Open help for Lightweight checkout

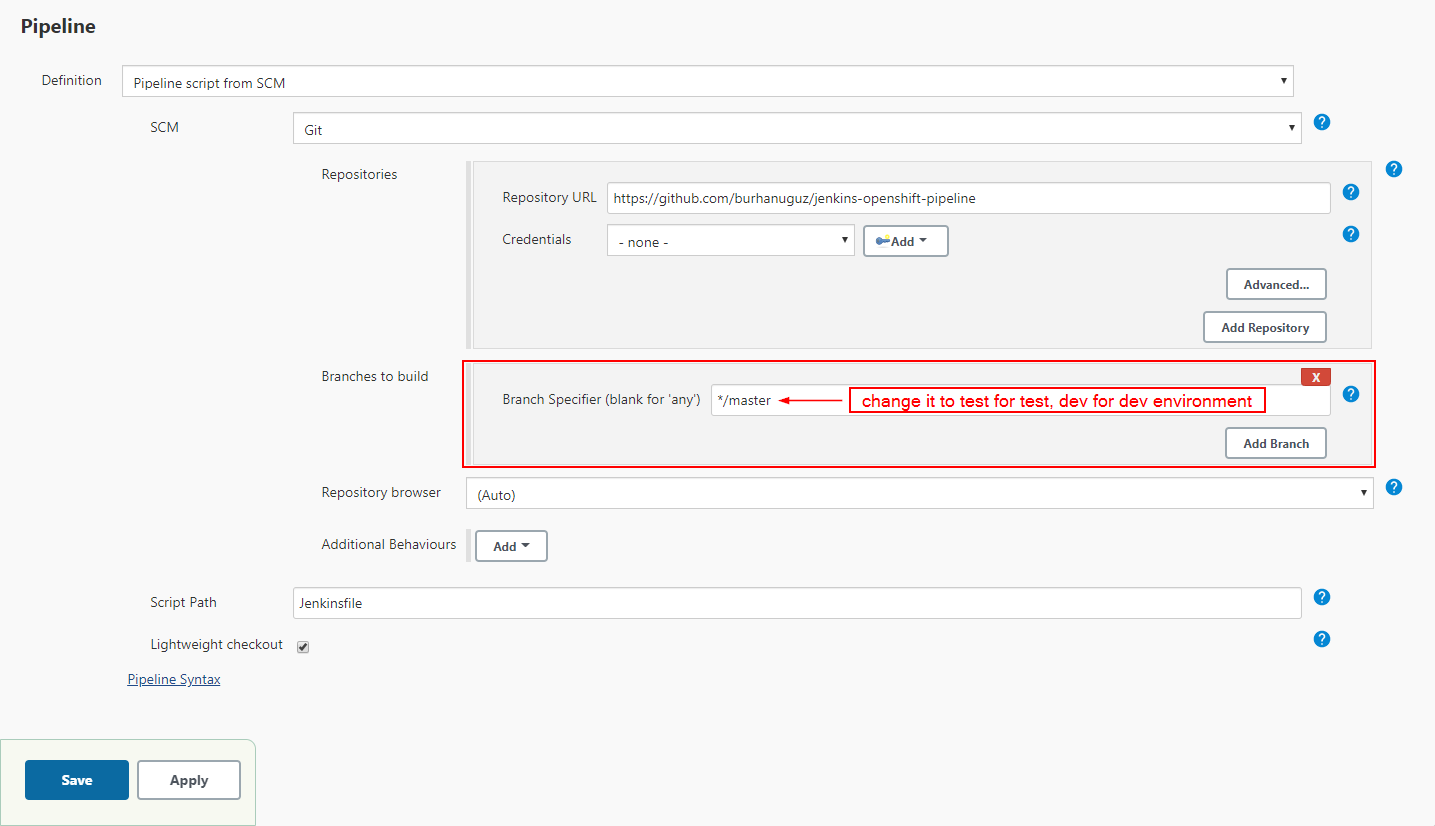point(1322,639)
